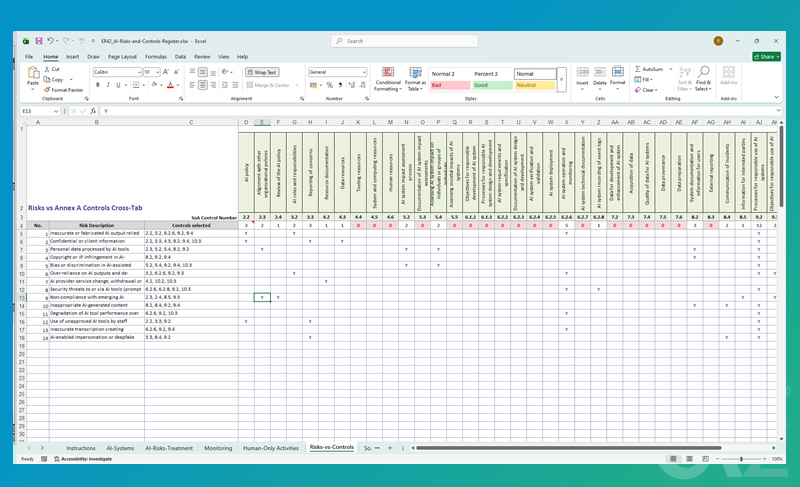Click the Format as Table icon
This screenshot has height=487, width=800.
415,72
